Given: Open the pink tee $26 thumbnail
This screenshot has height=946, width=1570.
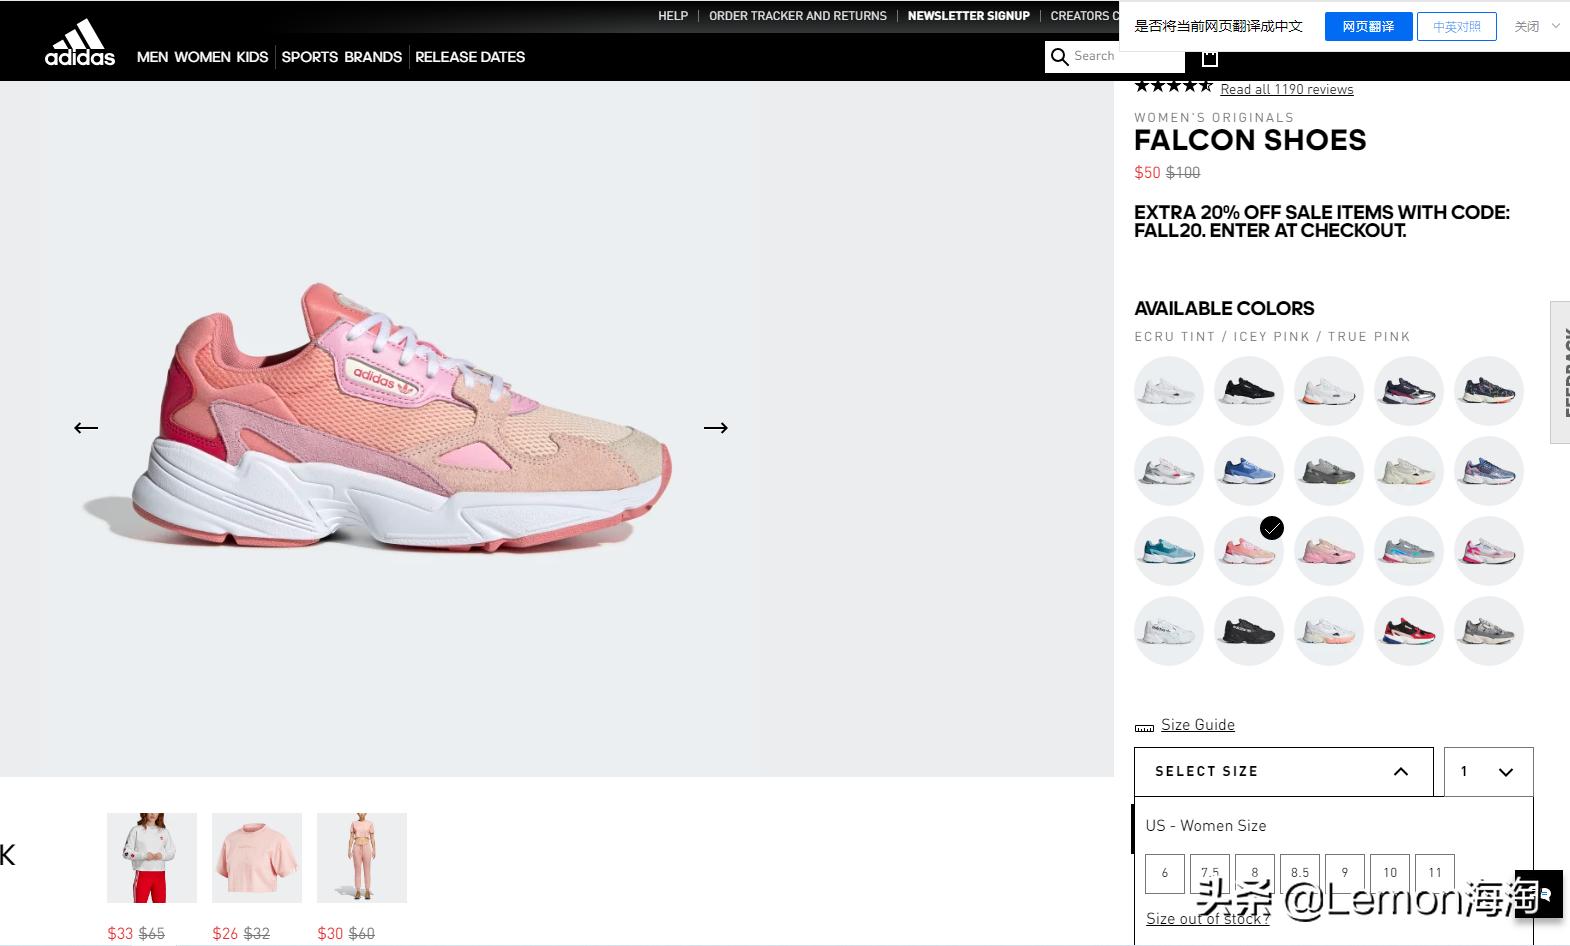Looking at the screenshot, I should (x=257, y=858).
